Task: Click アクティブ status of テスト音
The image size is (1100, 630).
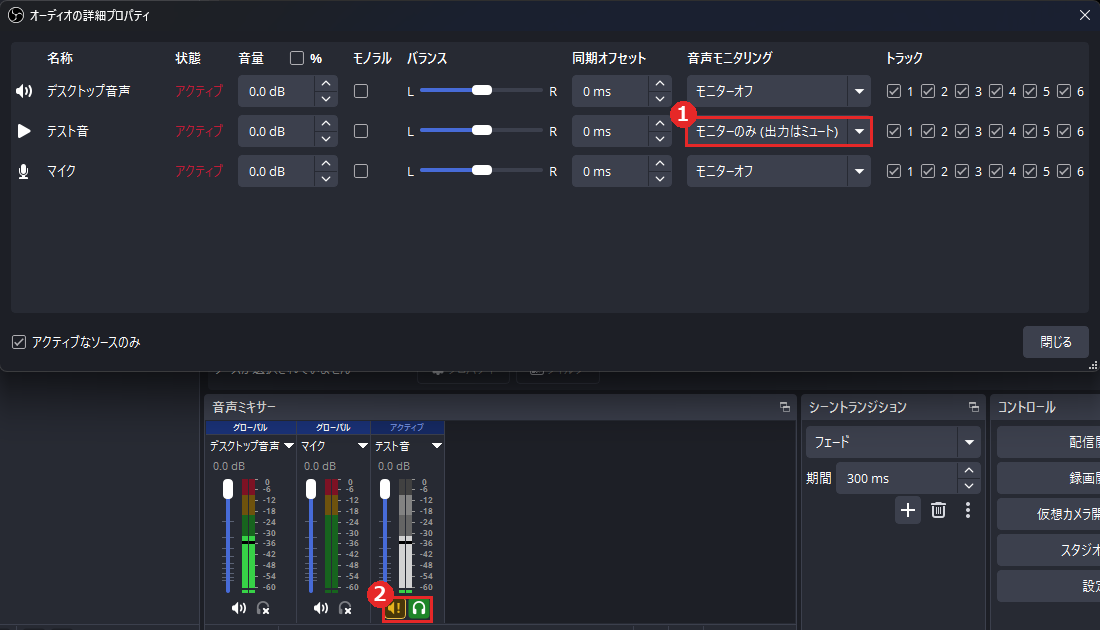Action: [199, 131]
